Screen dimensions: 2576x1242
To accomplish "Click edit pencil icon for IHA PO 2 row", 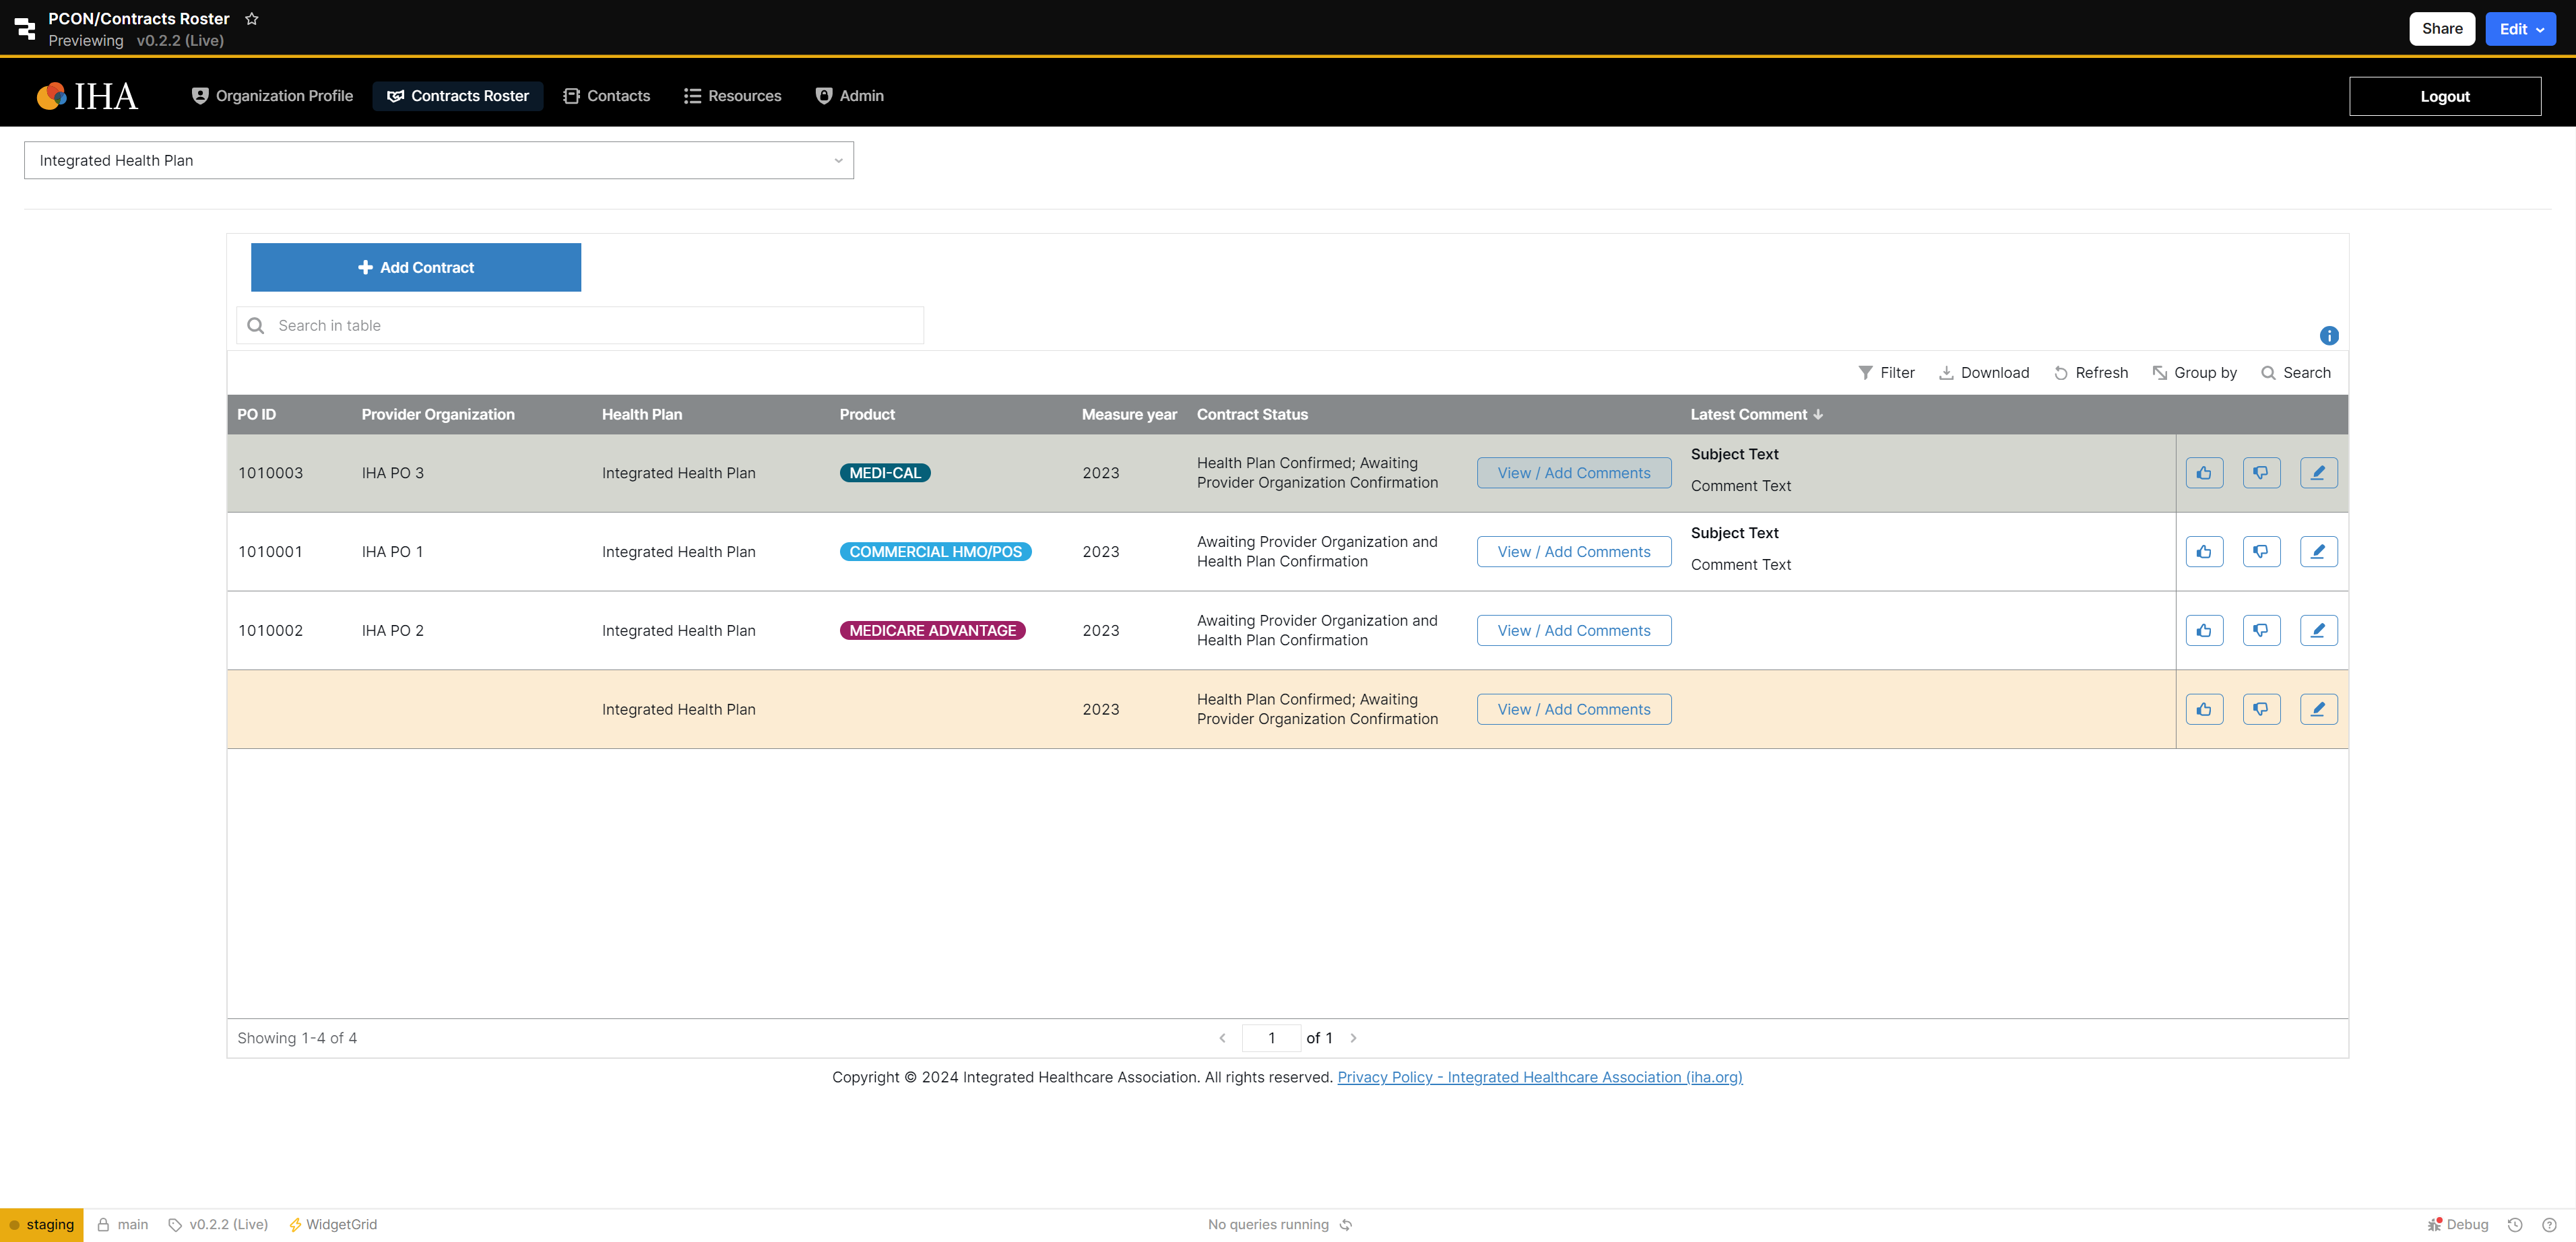I will [2318, 630].
